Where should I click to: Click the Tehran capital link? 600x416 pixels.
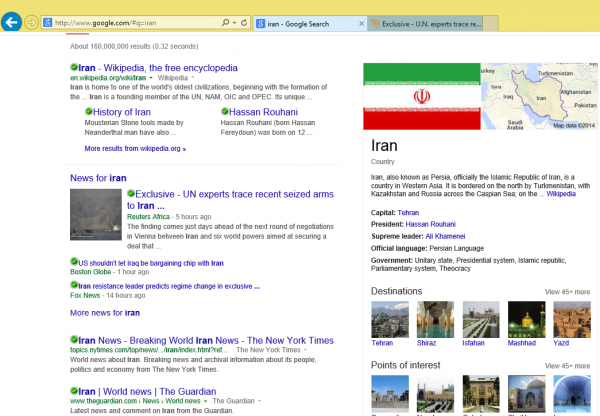pyautogui.click(x=408, y=213)
